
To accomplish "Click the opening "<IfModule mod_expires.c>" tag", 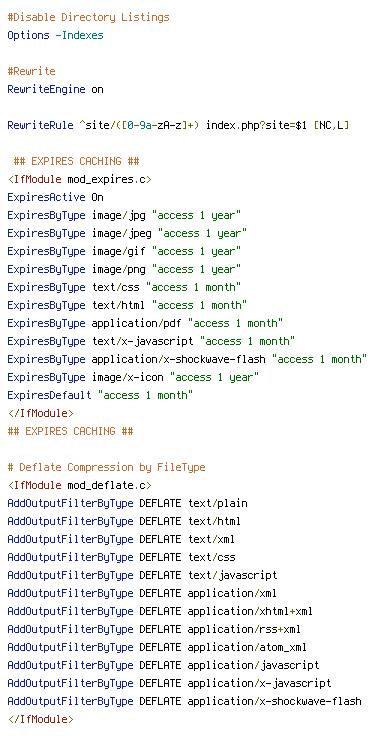I will tap(79, 179).
